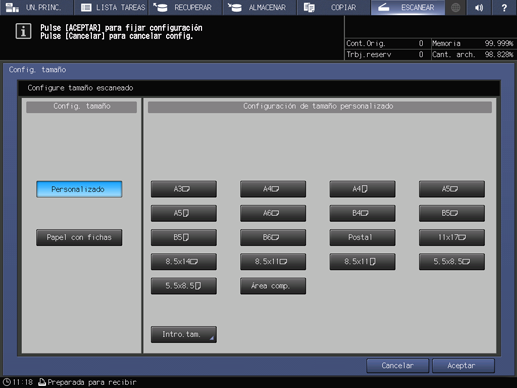Image resolution: width=517 pixels, height=388 pixels.
Task: Choose A5 landscape size
Action: 452,189
